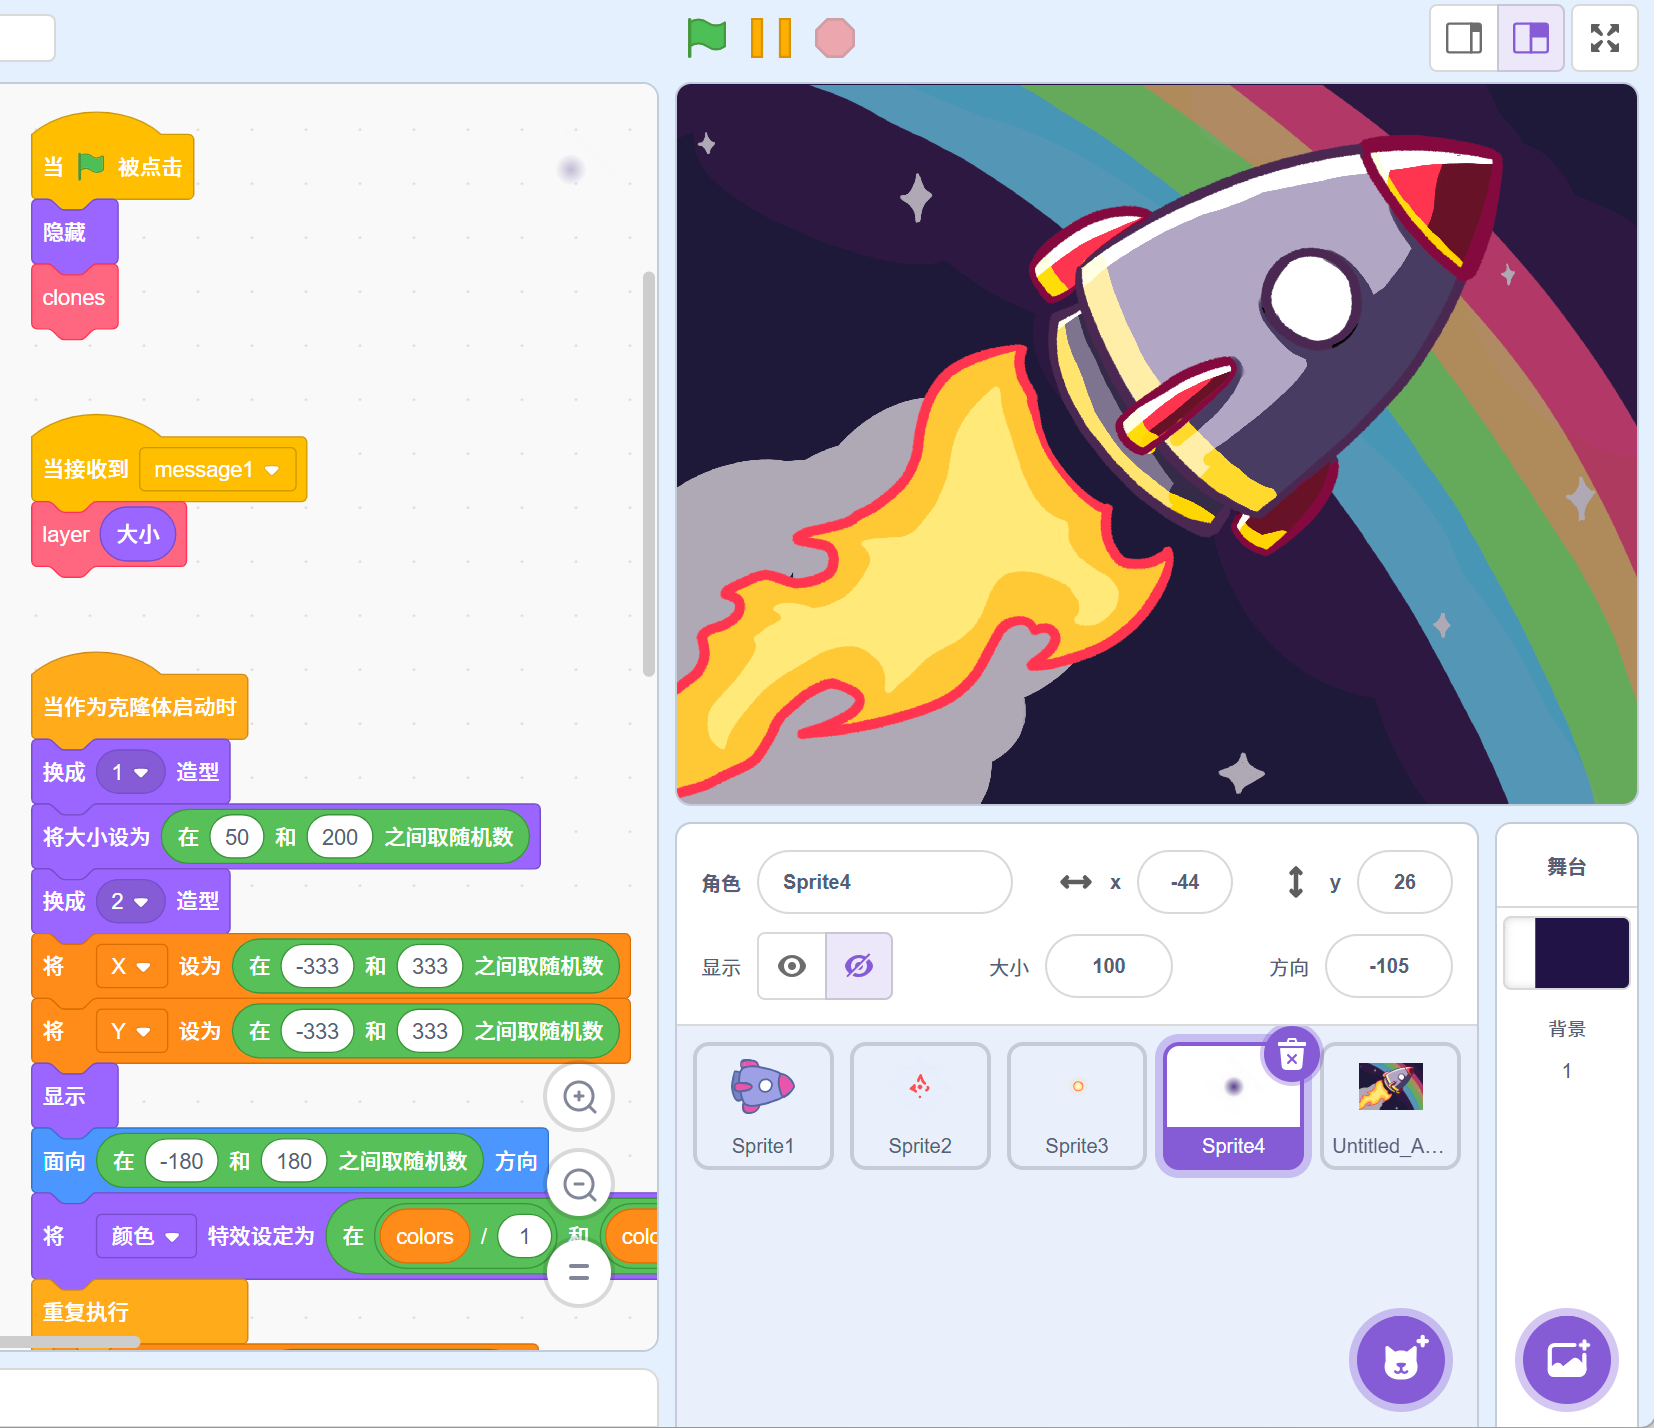Click the red stop sign button

click(834, 38)
